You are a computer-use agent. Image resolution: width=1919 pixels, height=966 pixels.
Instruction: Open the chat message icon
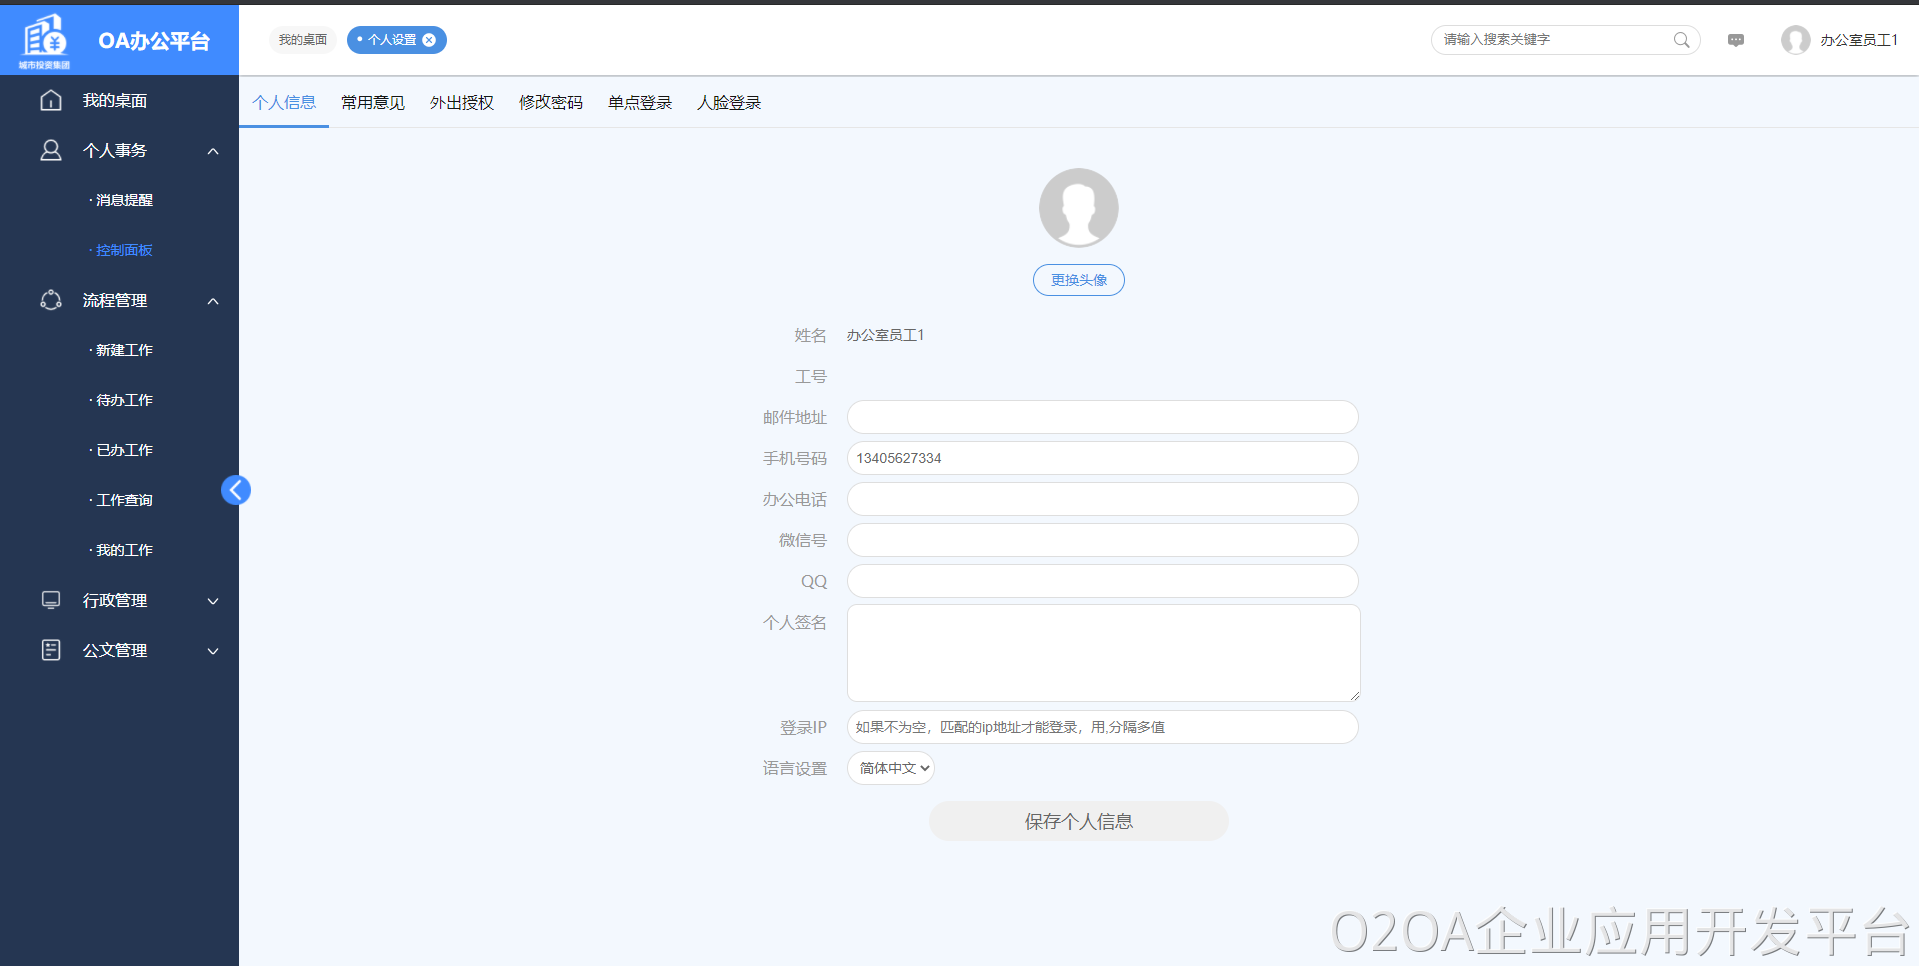coord(1736,40)
